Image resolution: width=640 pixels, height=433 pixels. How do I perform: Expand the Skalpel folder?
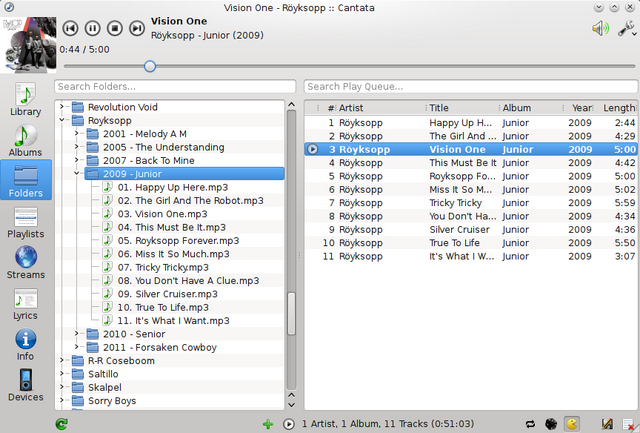[x=62, y=387]
